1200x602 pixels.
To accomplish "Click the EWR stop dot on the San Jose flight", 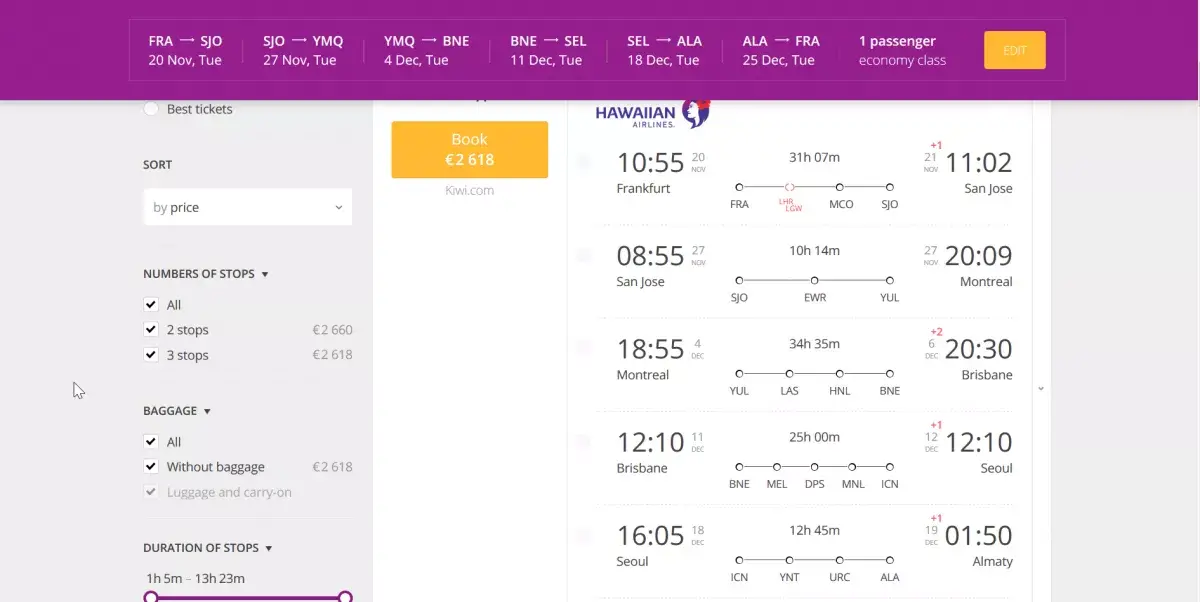I will (x=815, y=280).
